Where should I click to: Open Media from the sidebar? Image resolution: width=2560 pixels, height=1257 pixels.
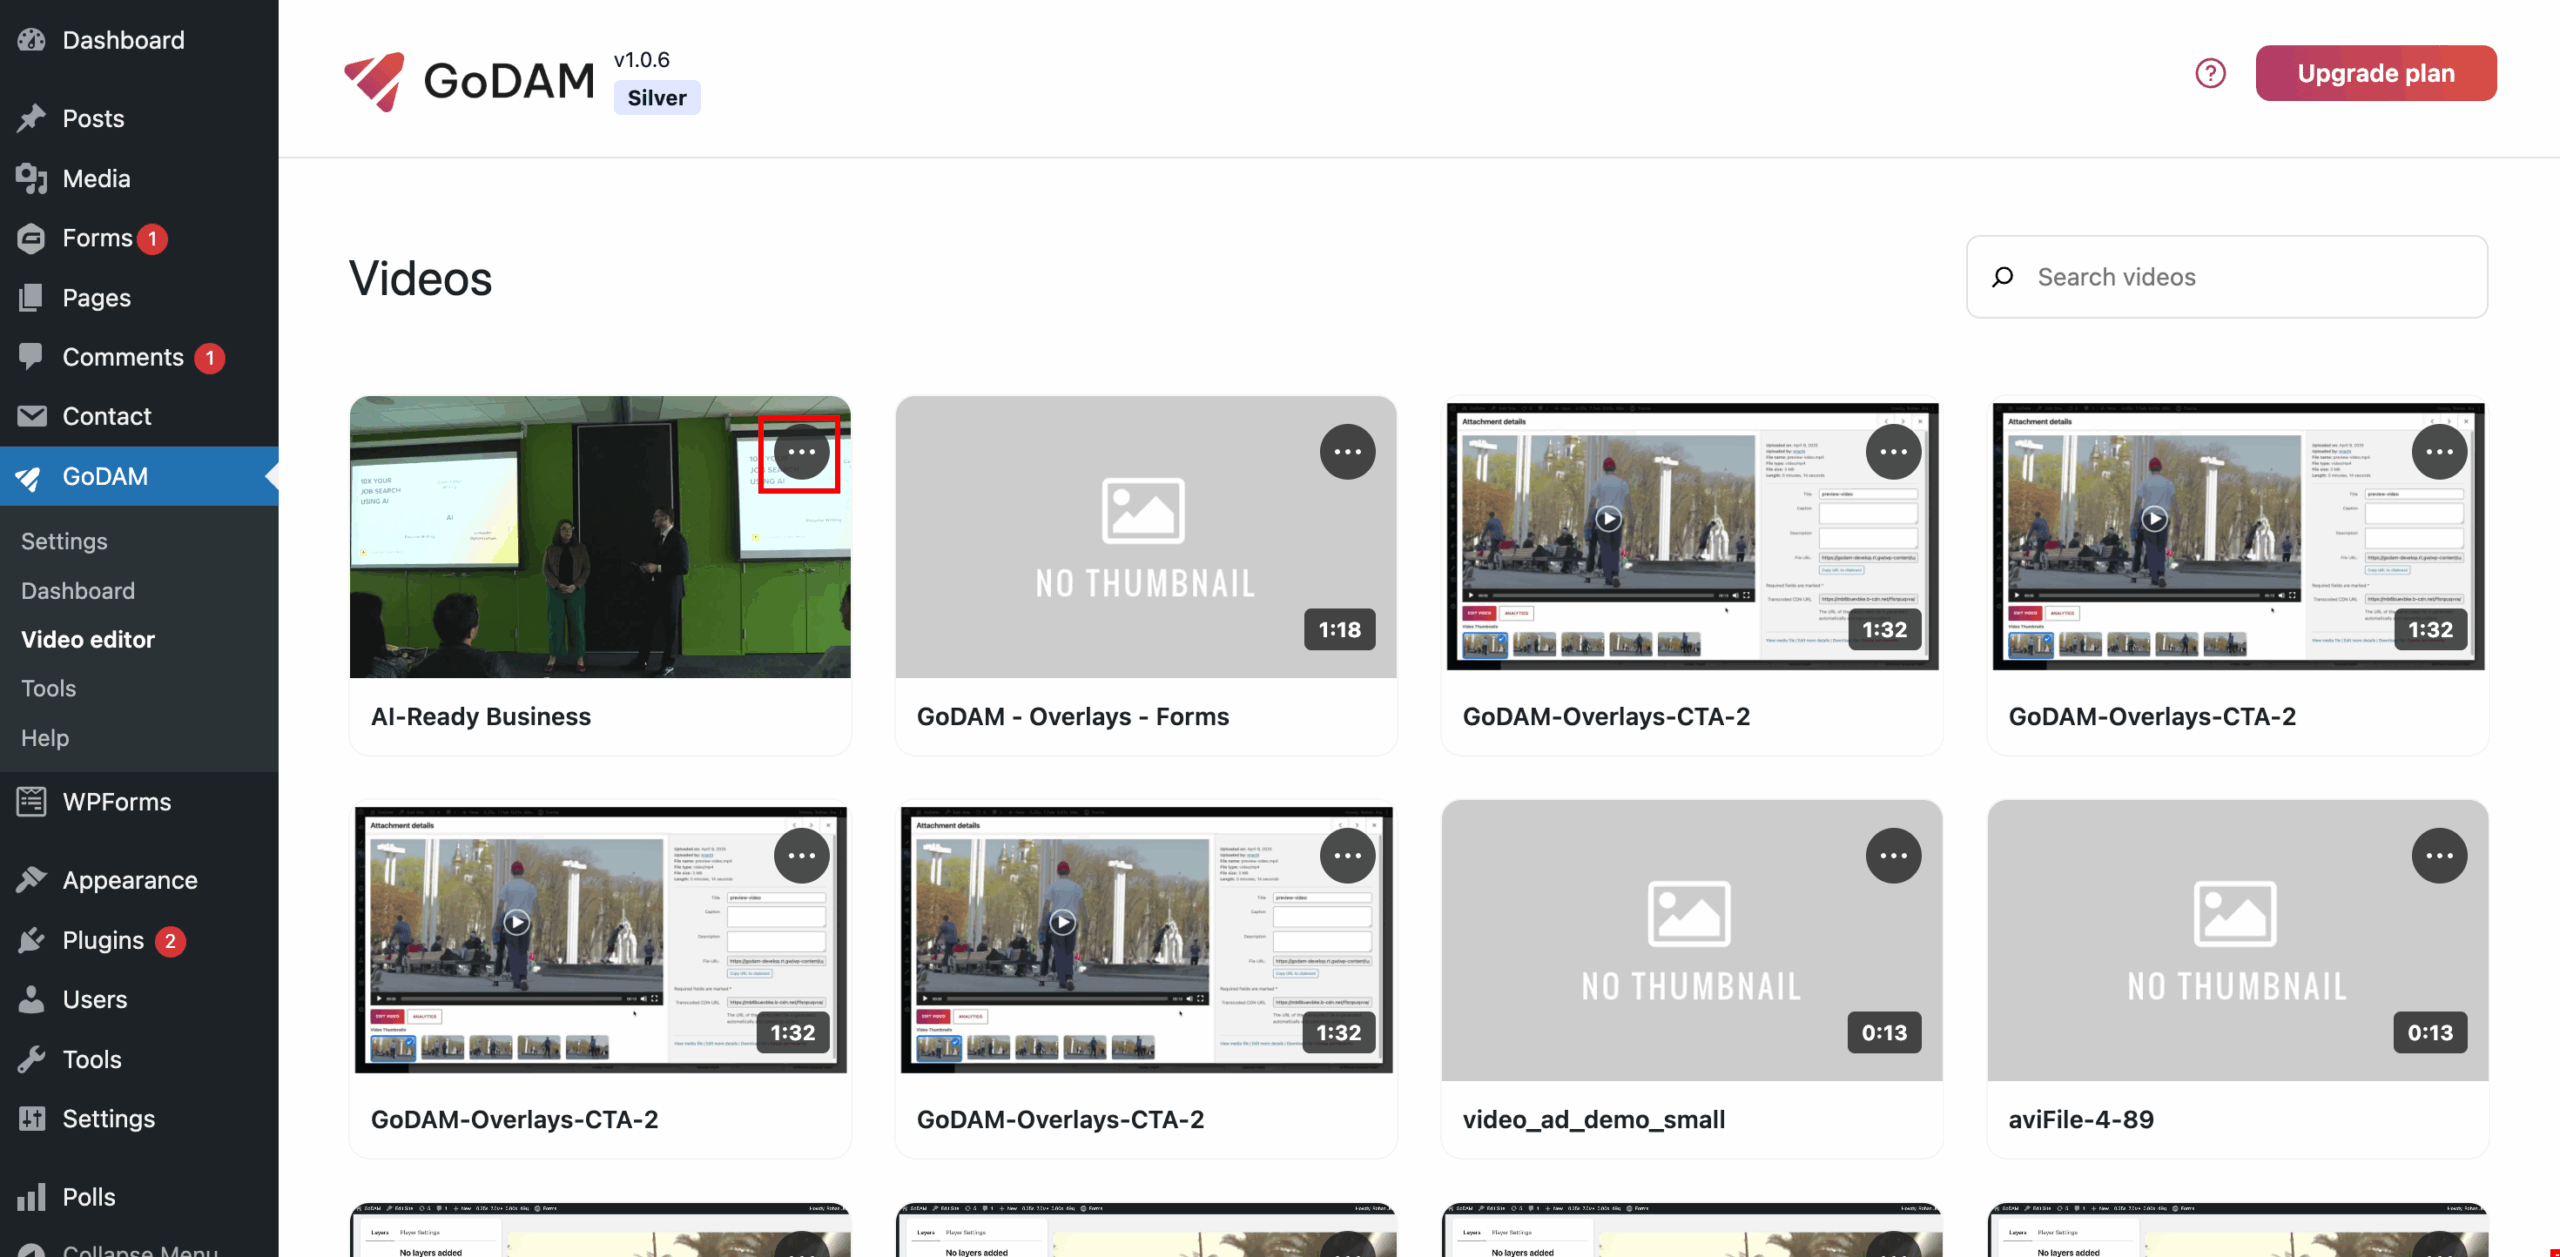point(96,179)
